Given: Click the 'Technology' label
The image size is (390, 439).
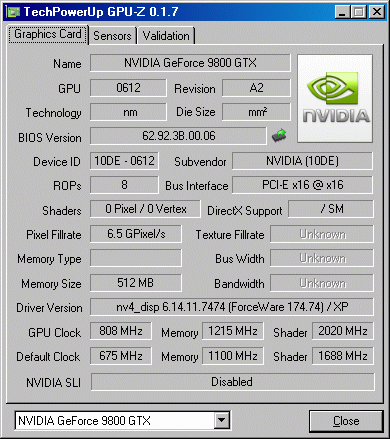Looking at the screenshot, I should [54, 113].
